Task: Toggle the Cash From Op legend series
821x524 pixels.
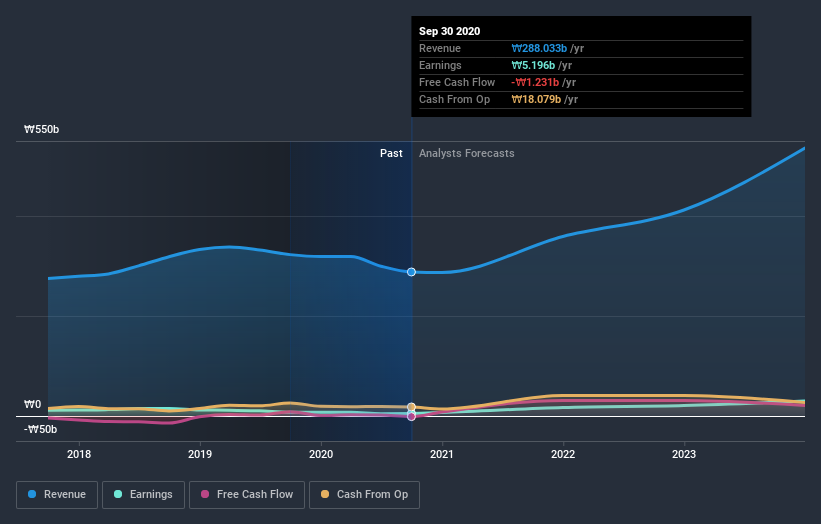Action: pos(364,495)
